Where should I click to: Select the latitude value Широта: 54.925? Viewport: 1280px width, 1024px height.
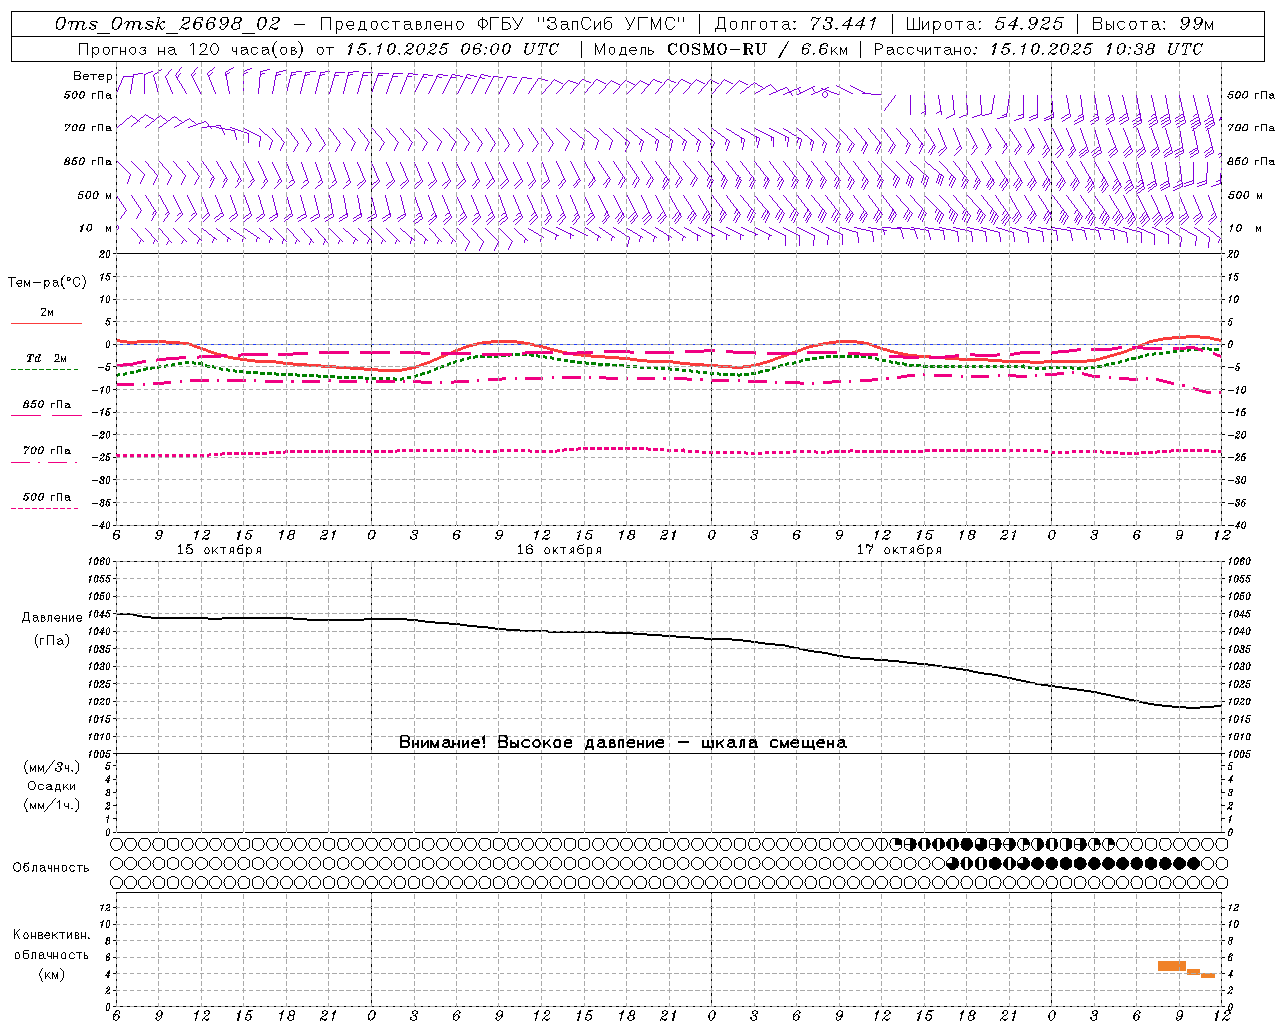point(984,24)
